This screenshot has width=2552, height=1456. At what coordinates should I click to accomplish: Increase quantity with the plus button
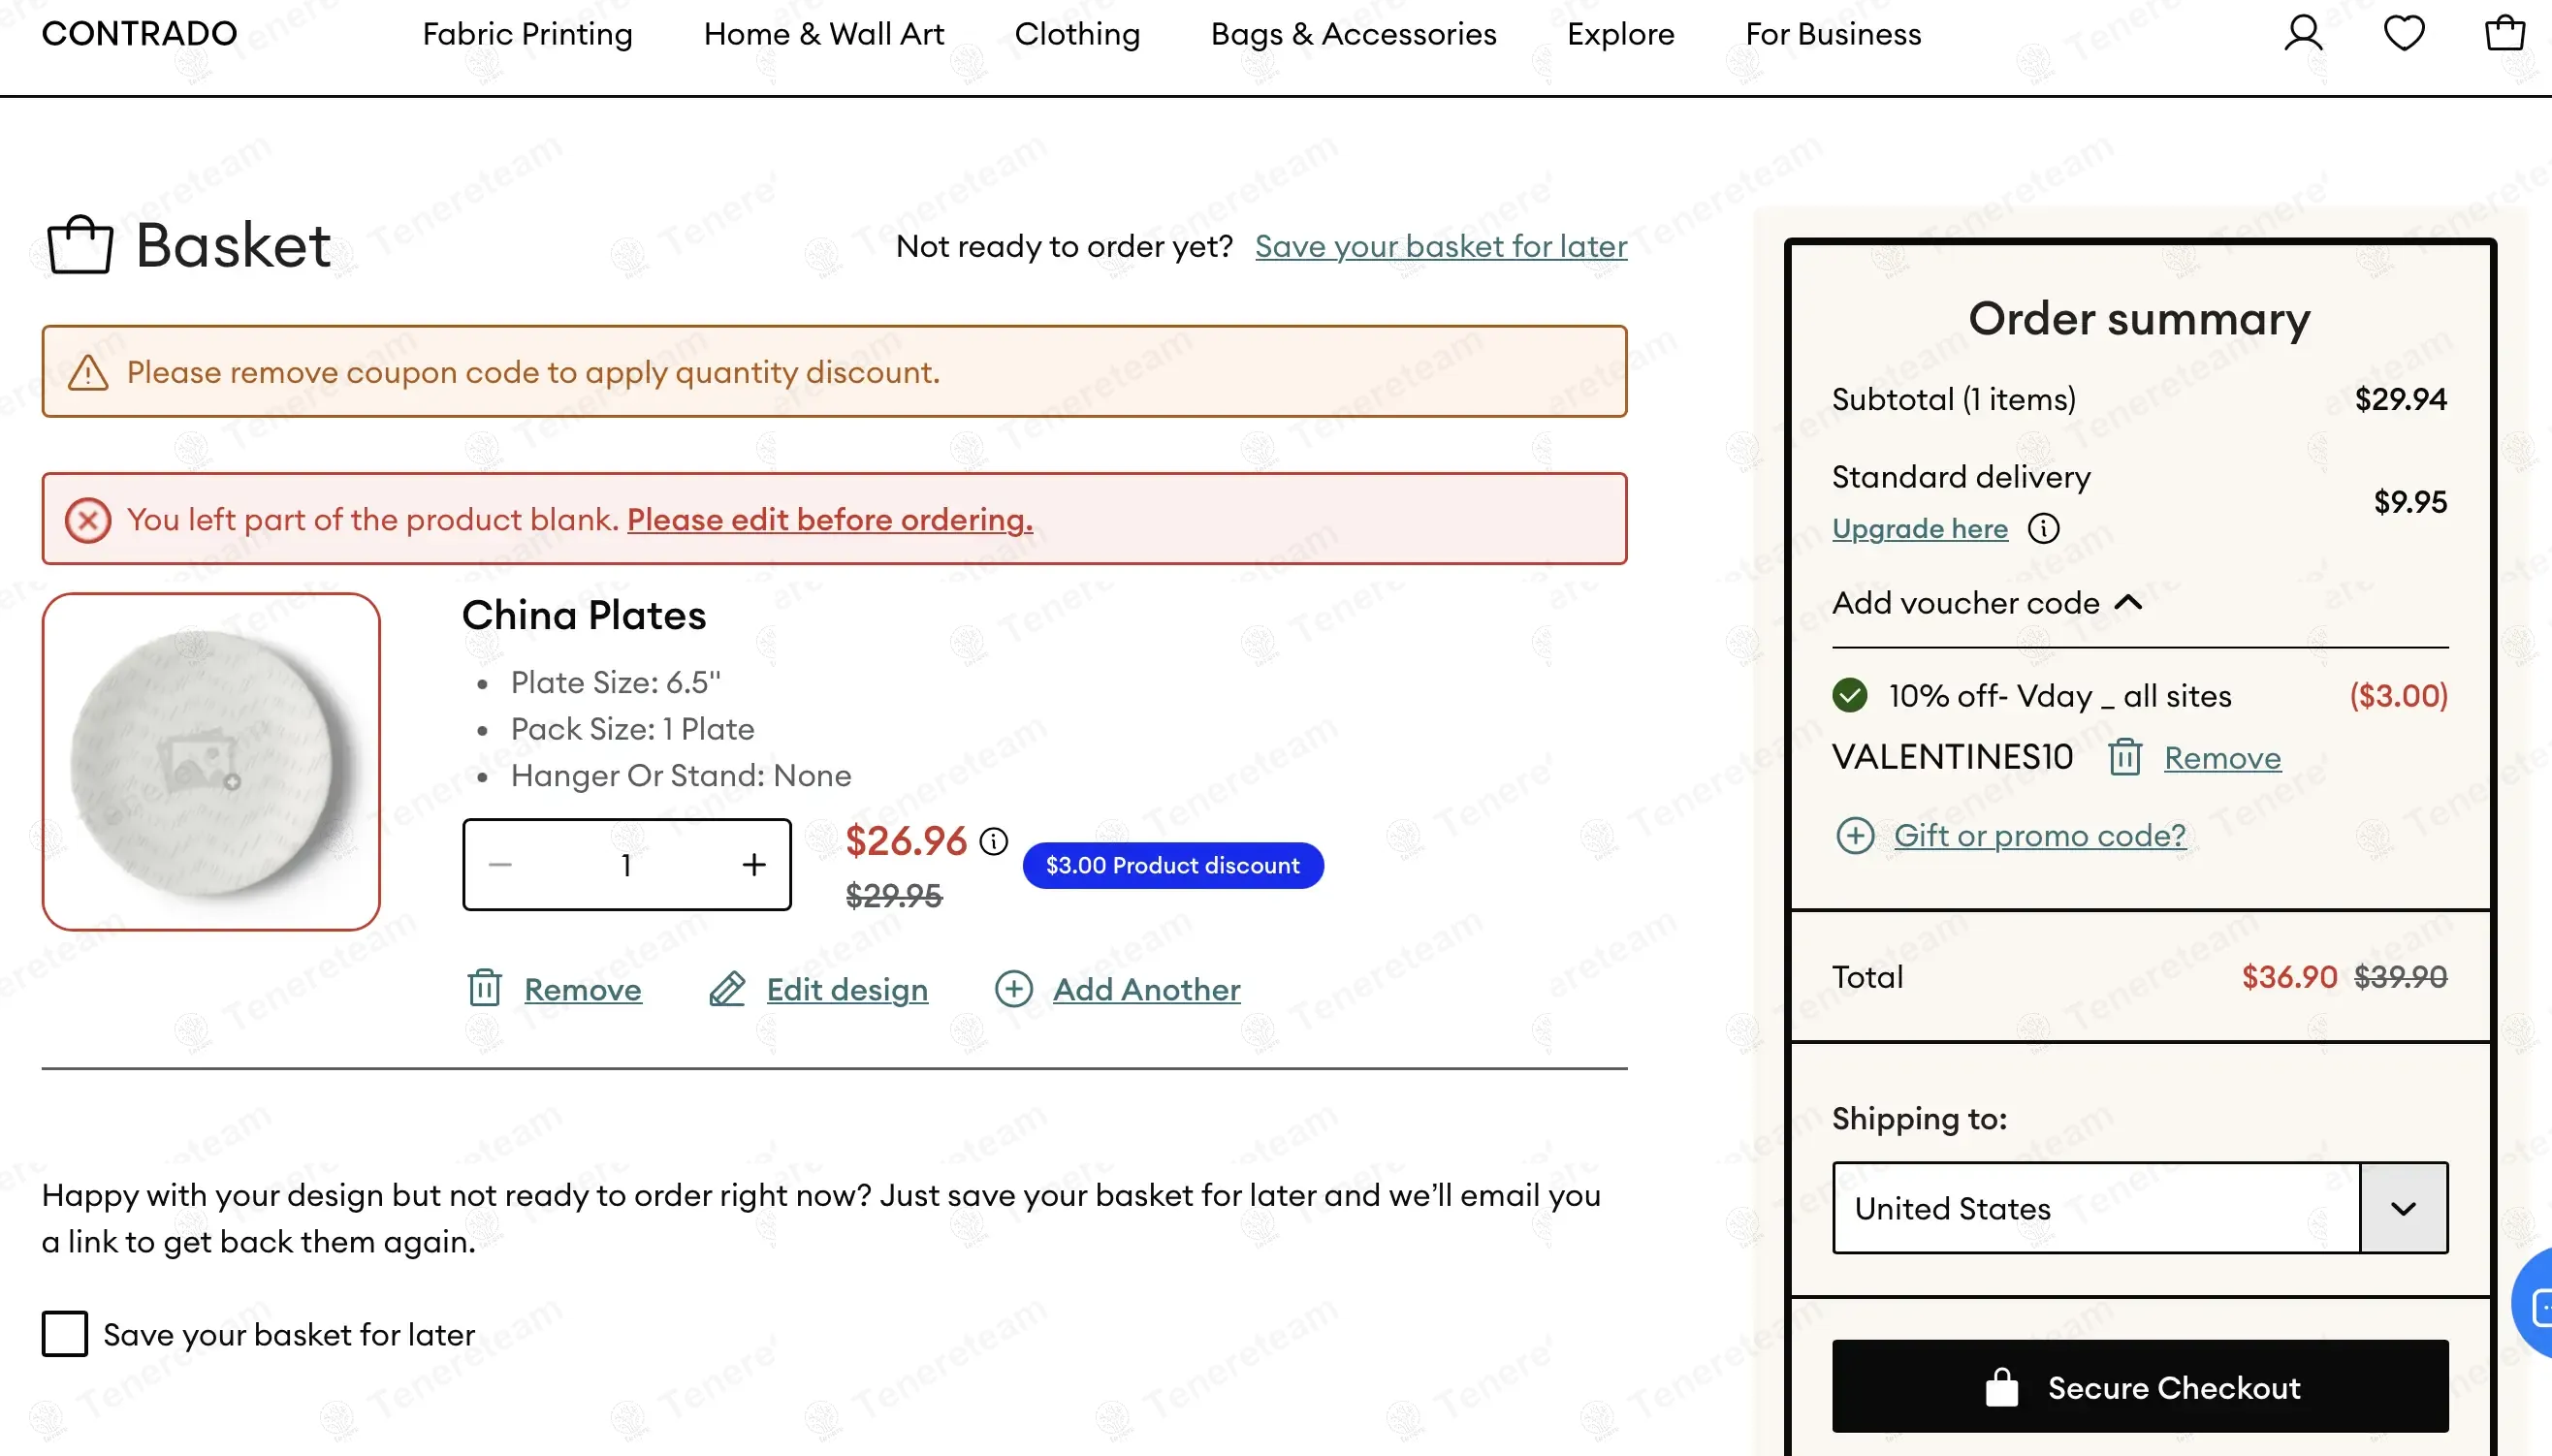click(x=754, y=865)
